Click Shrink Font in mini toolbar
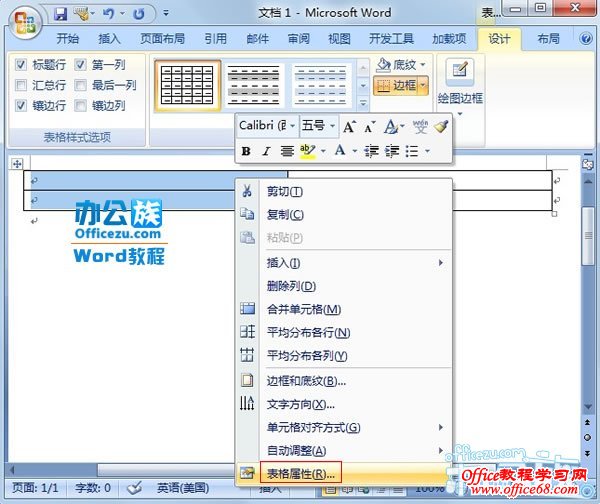The height and width of the screenshot is (504, 600). (x=369, y=127)
